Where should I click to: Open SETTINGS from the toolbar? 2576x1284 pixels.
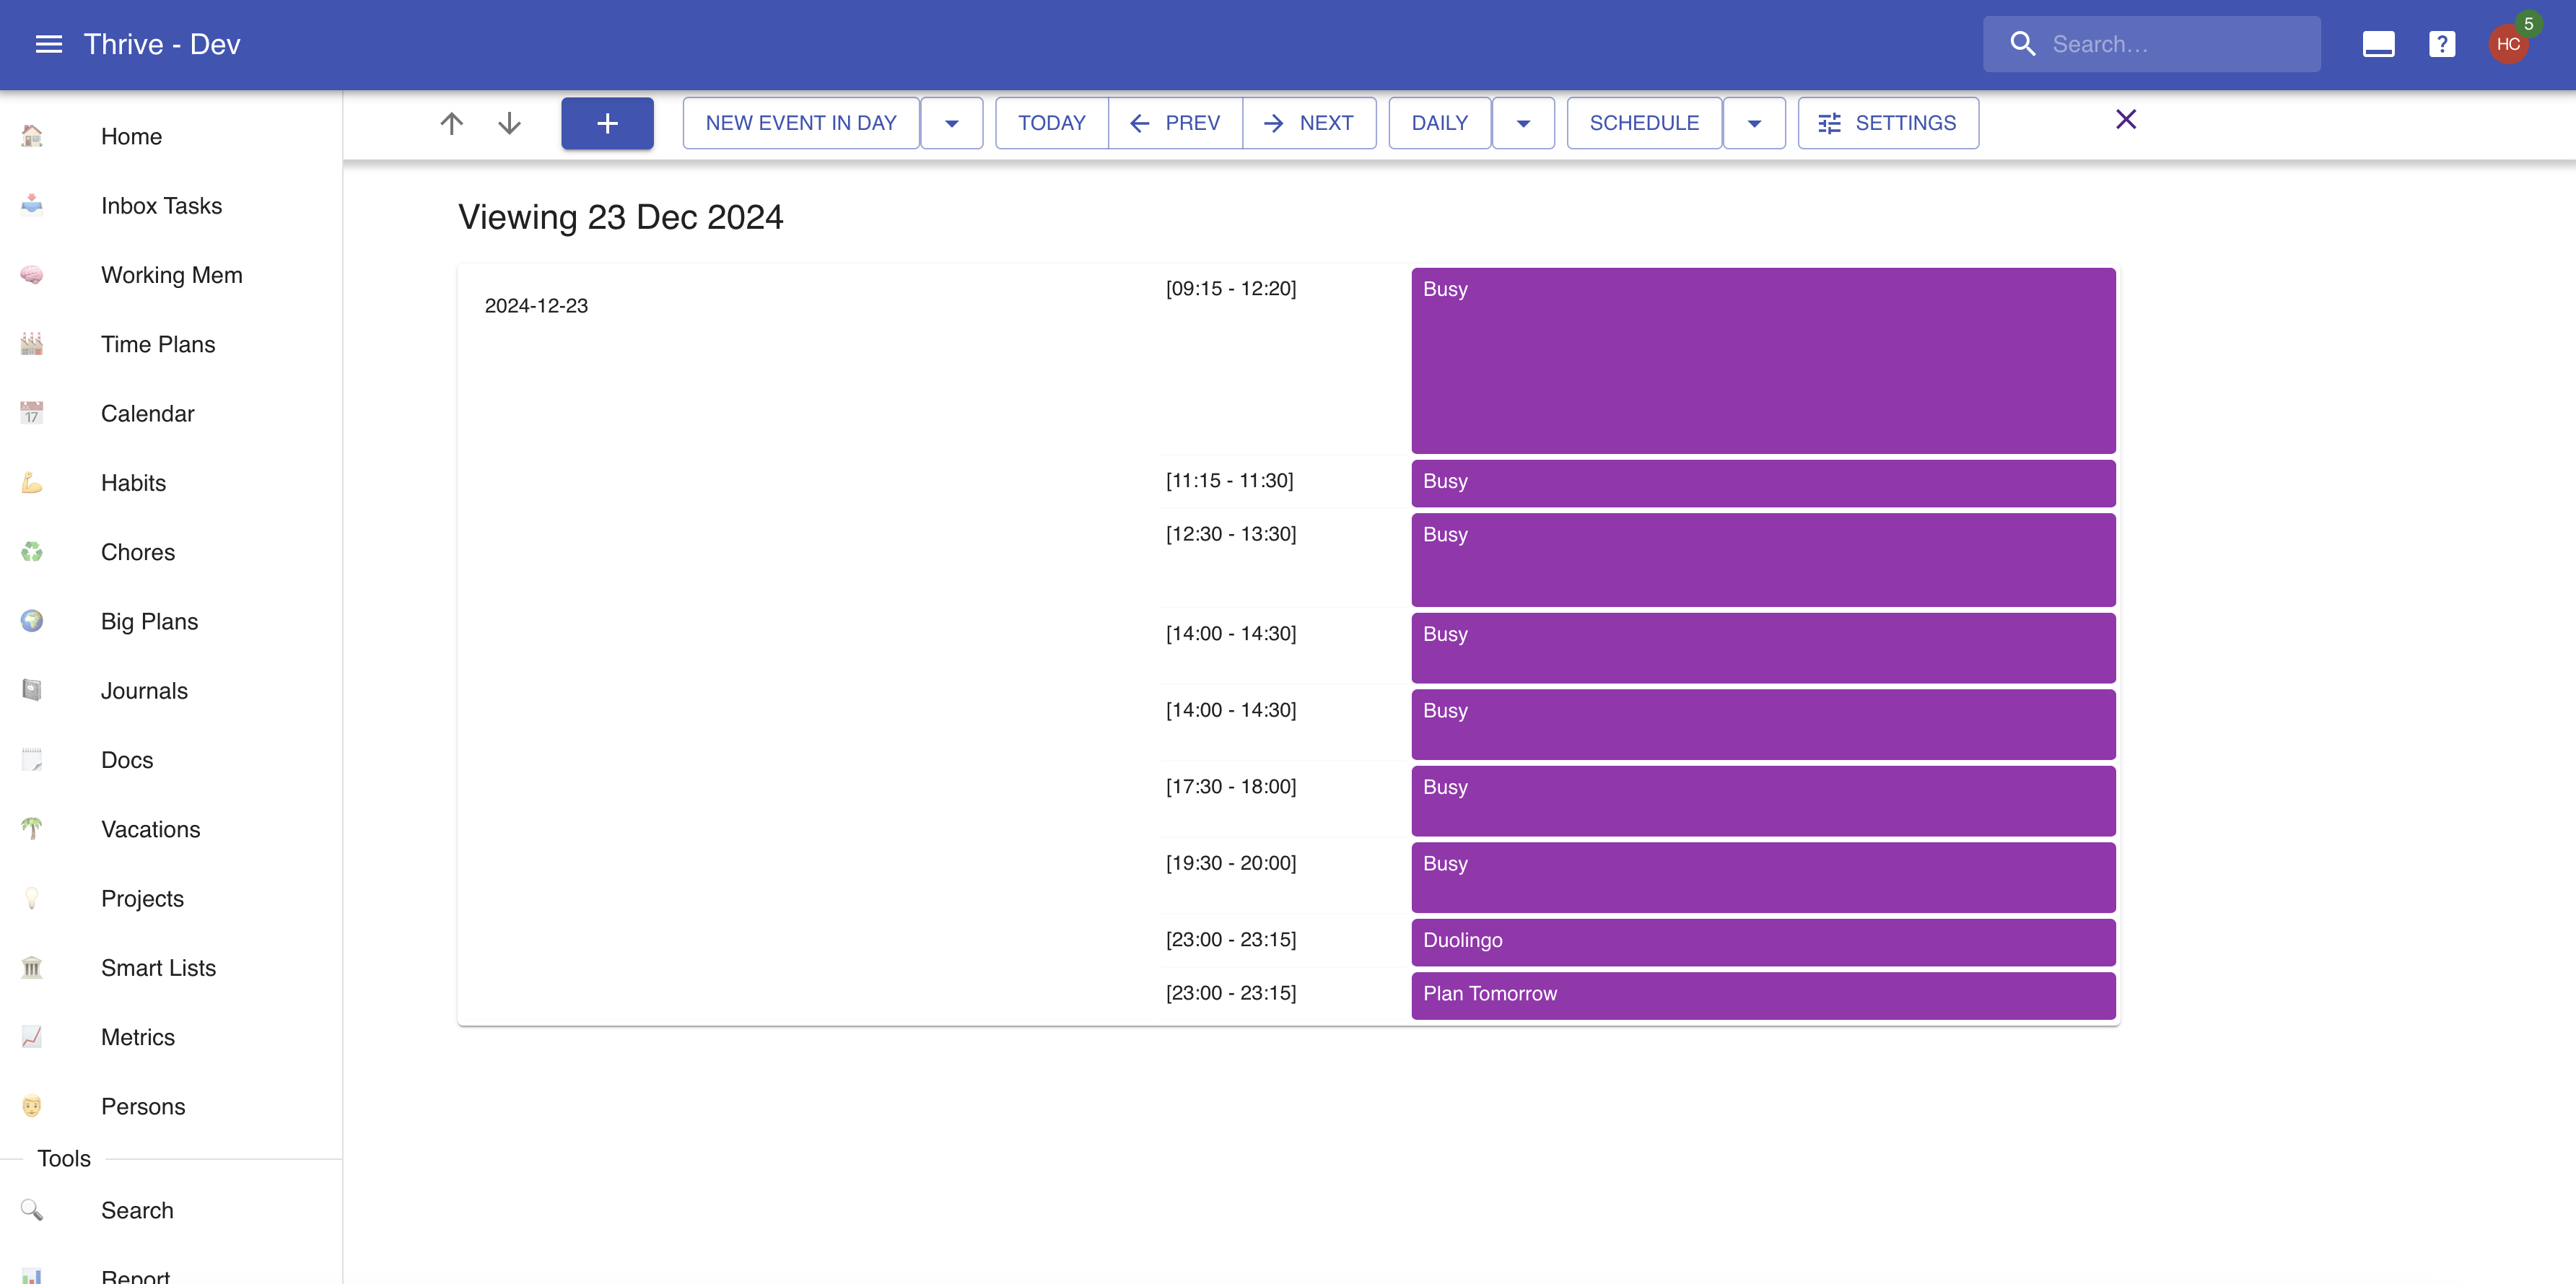[1887, 122]
